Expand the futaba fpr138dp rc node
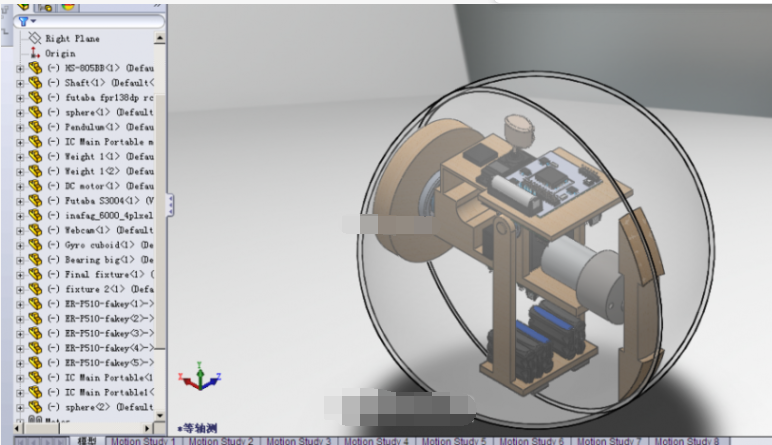Screen dimensions: 772x445 pyautogui.click(x=20, y=98)
